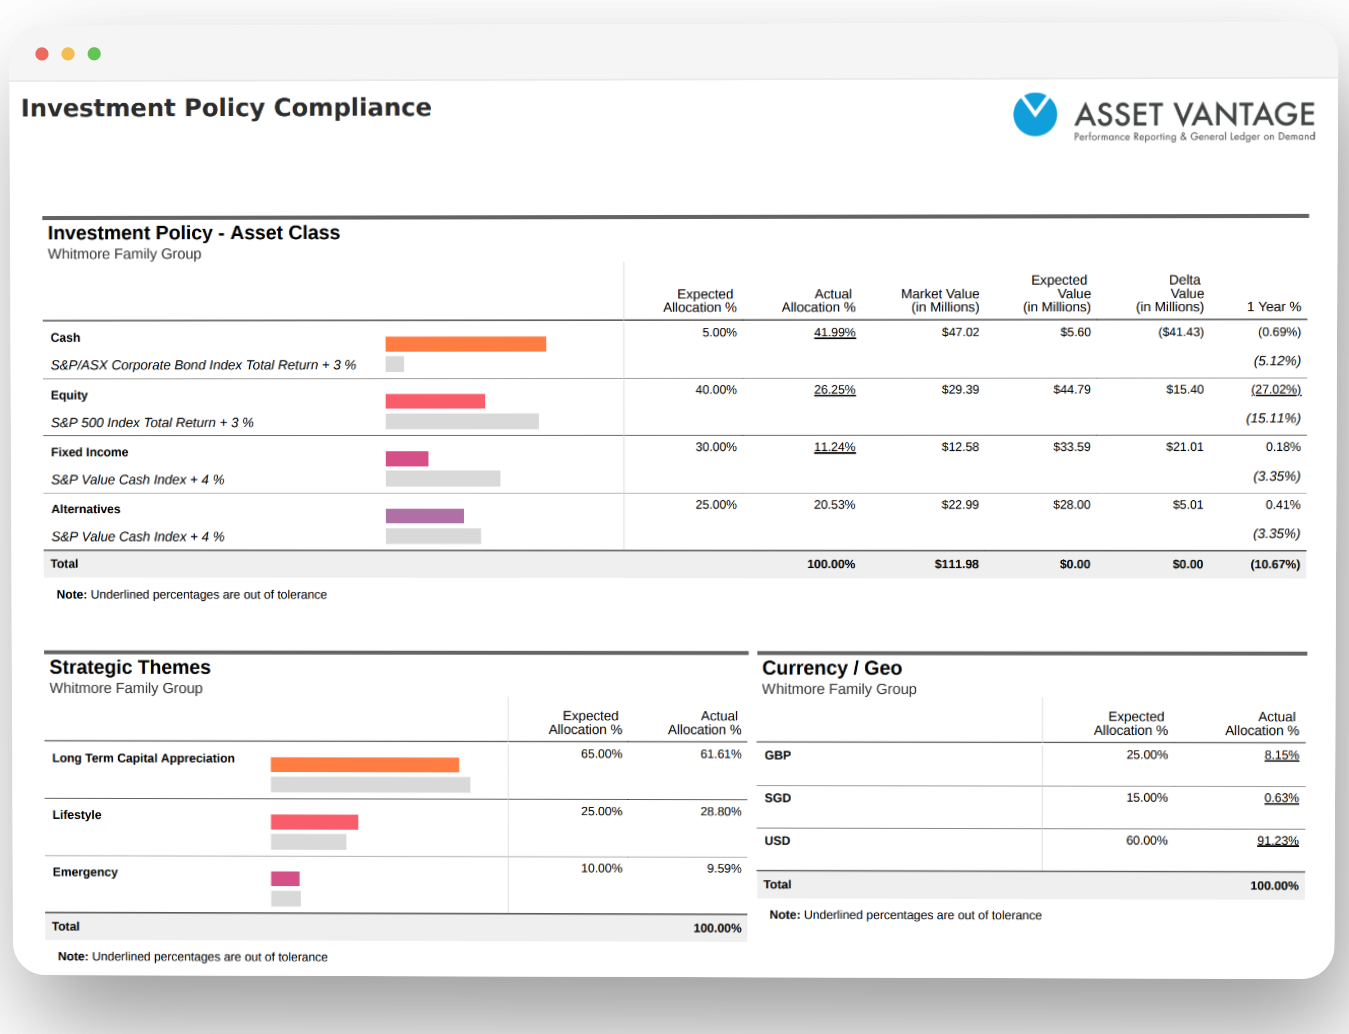Open underlined 11.24% Fixed Income allocation

pos(835,447)
